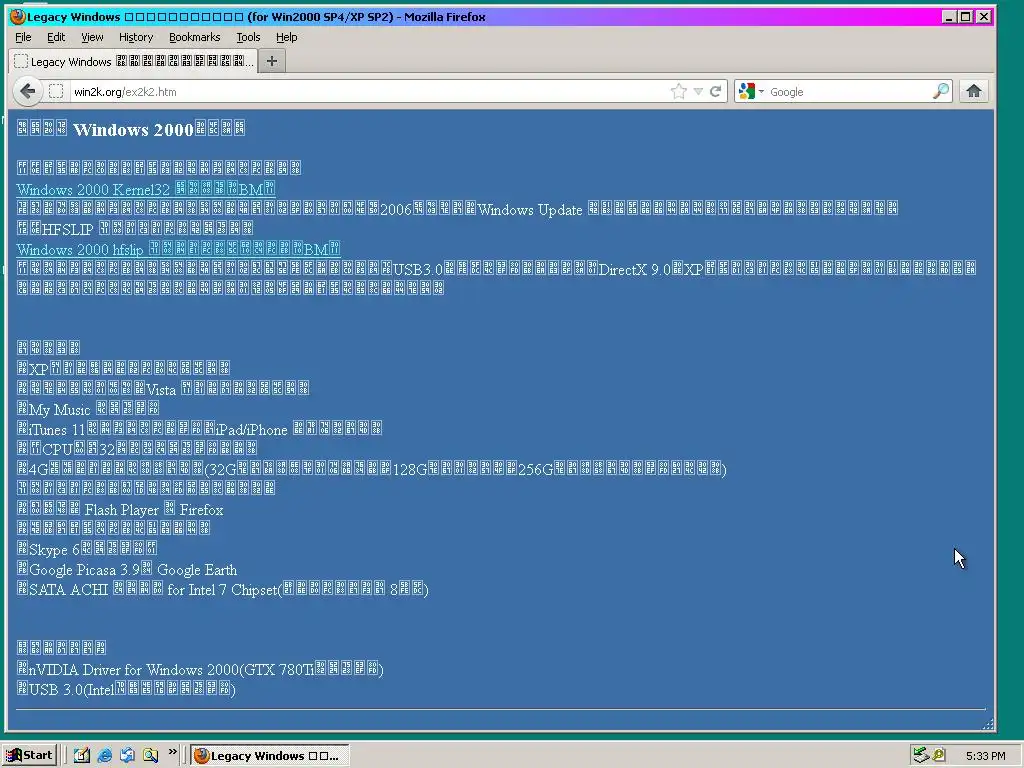Open the Windows Start button
Viewport: 1024px width, 768px height.
click(30, 756)
